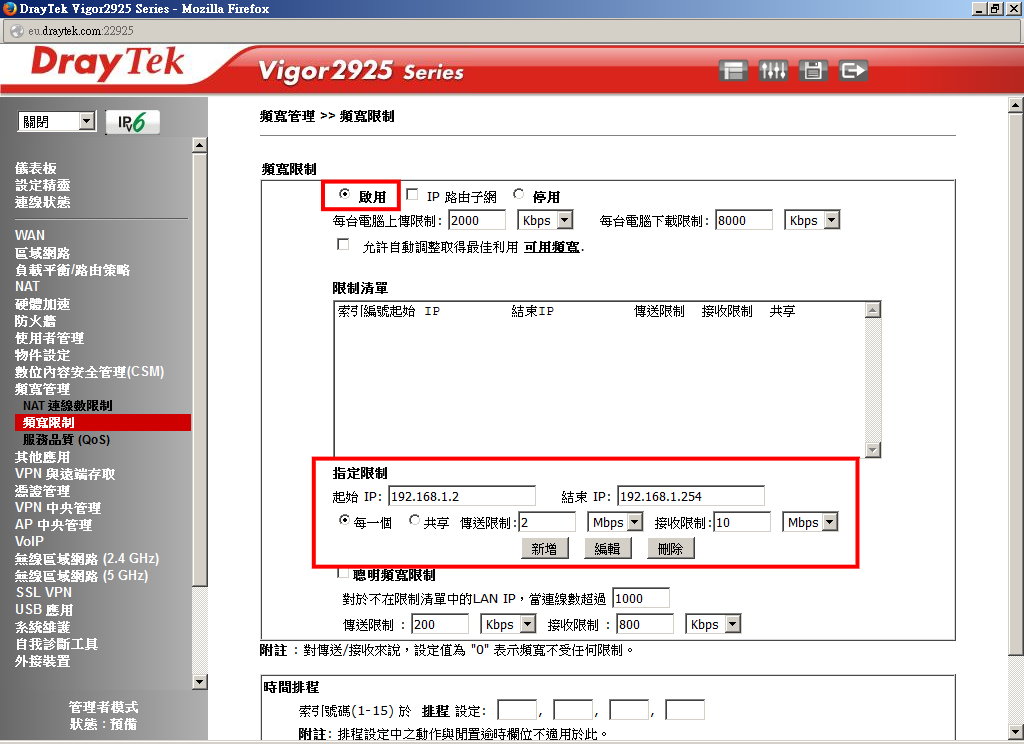Viewport: 1024px width, 744px height.
Task: Click the IPv6 icon button
Action: (132, 122)
